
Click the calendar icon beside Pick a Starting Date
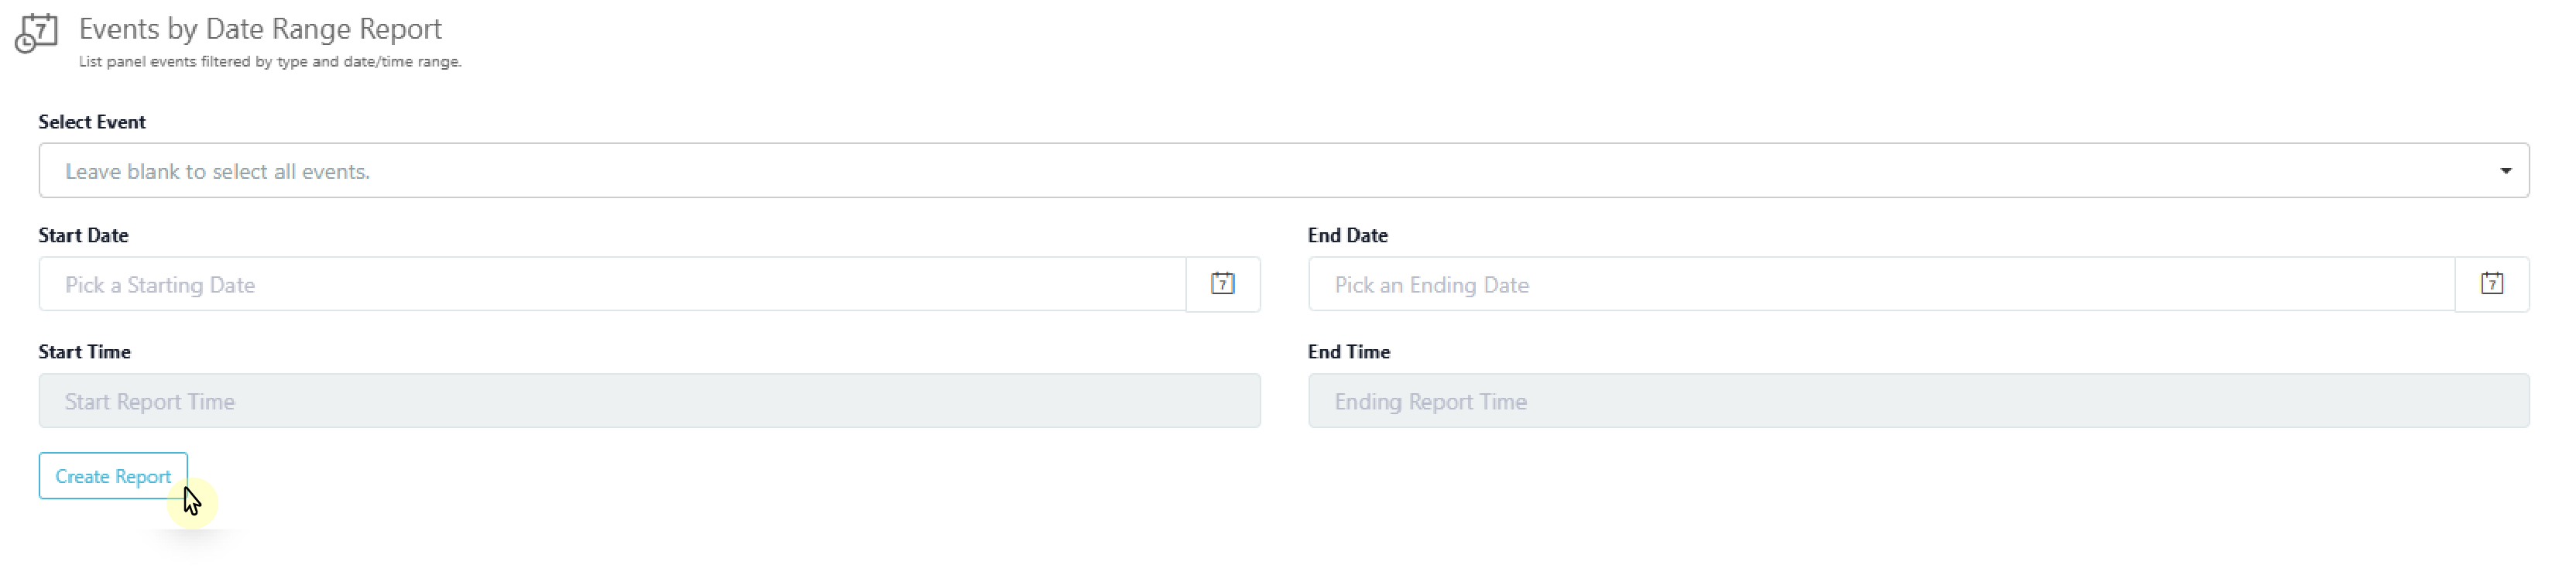tap(1223, 284)
